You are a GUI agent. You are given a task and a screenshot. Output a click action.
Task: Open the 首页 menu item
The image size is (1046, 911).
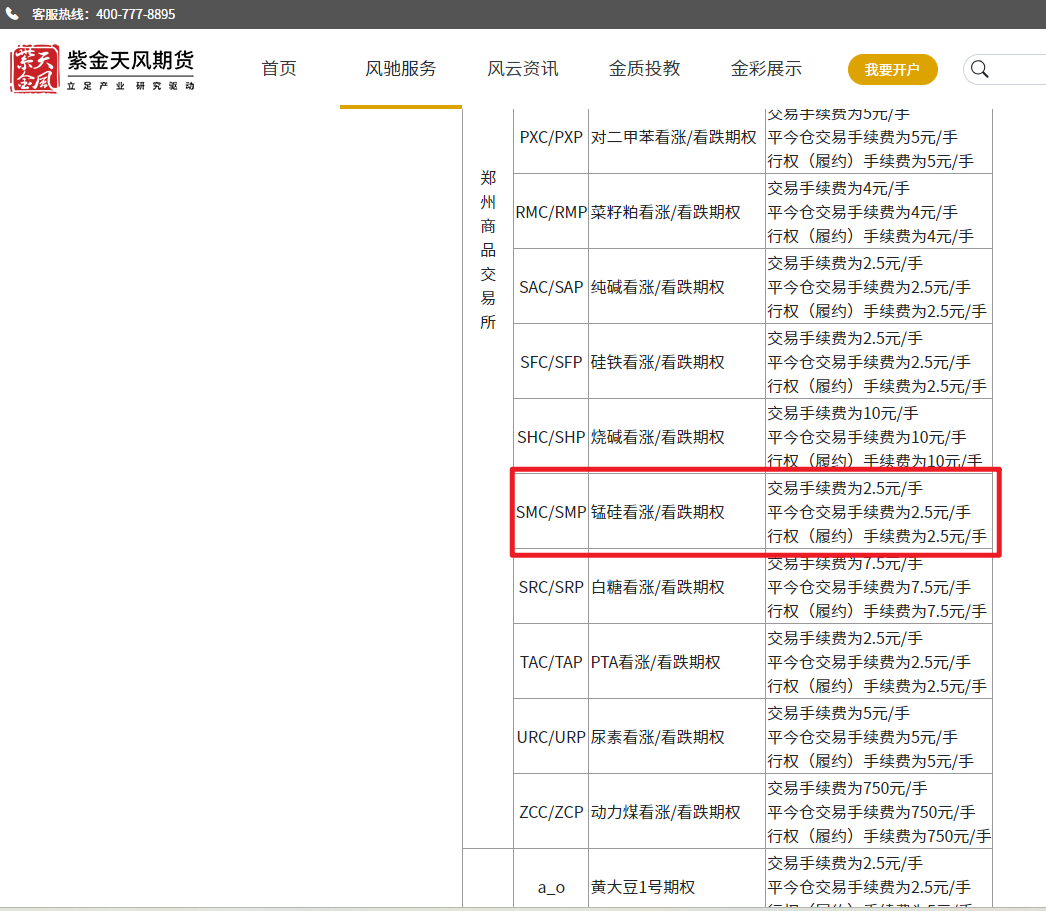(x=279, y=69)
